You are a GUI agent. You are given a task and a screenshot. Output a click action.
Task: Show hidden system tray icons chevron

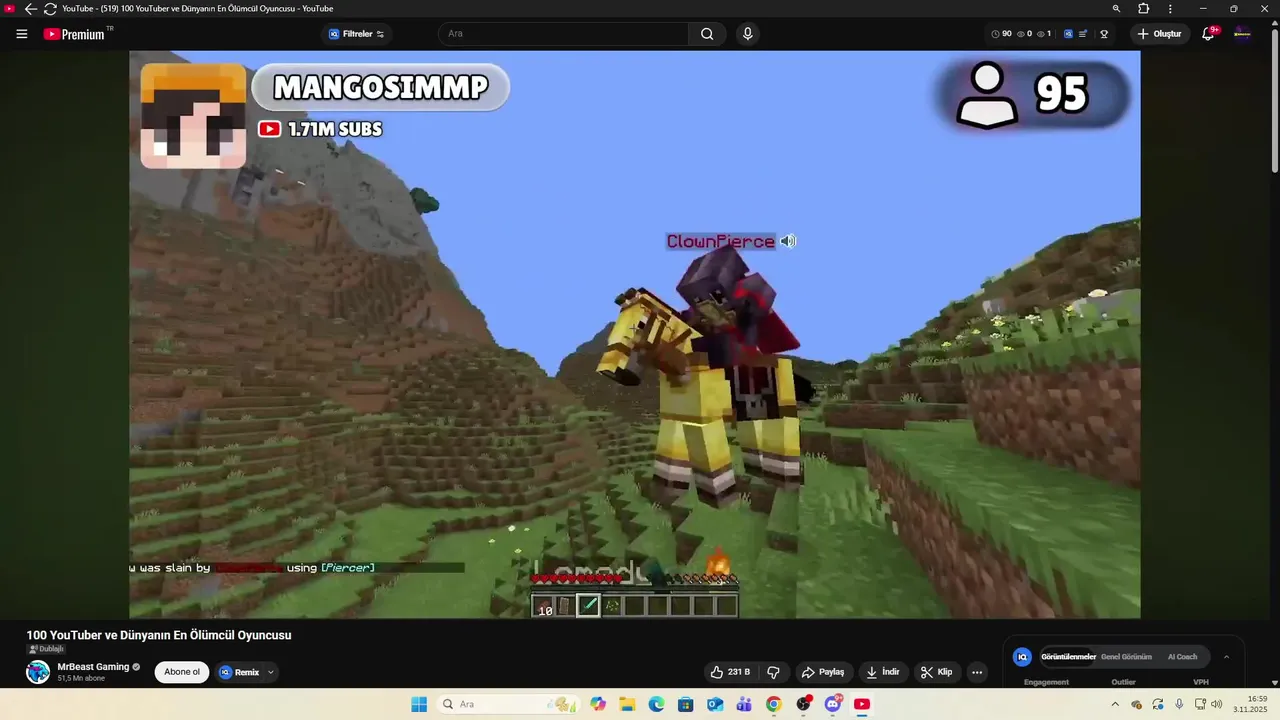pyautogui.click(x=1117, y=704)
